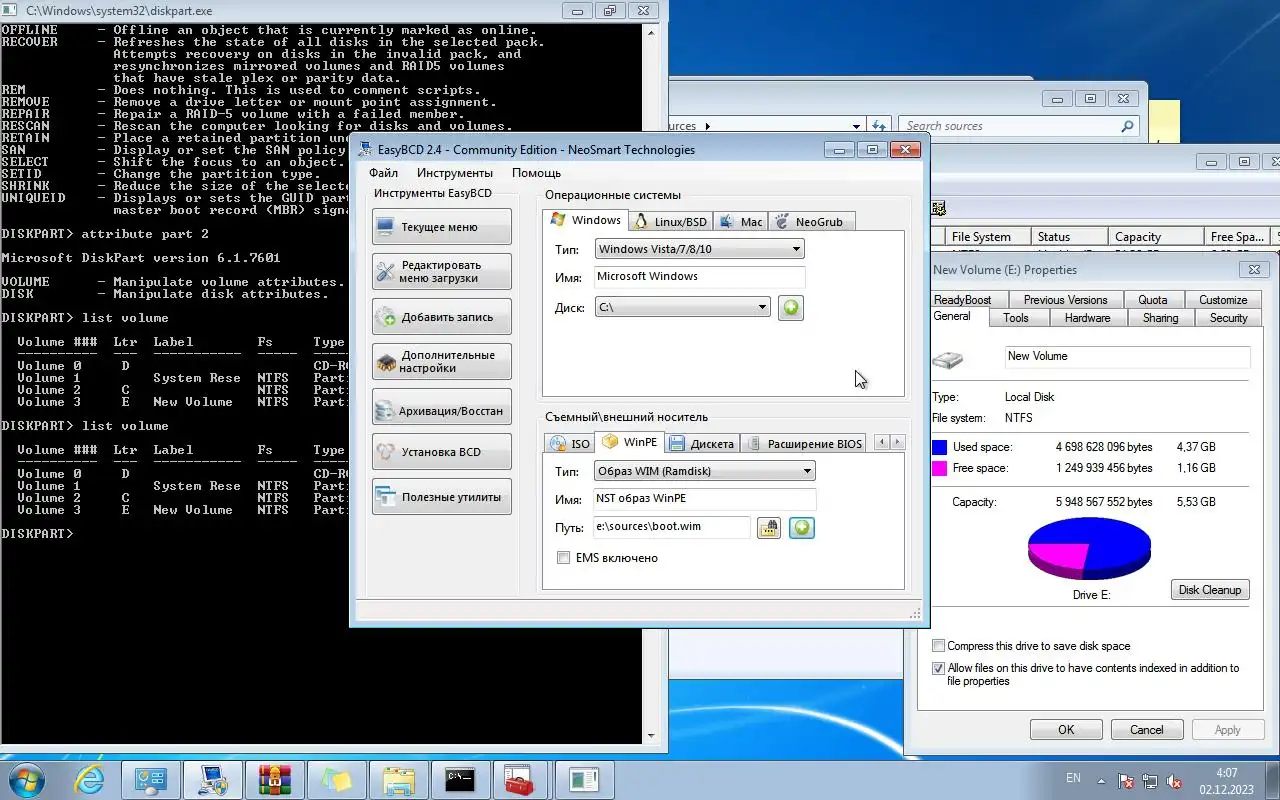Image resolution: width=1280 pixels, height=800 pixels.
Task: Open the Start menu orb
Action: 25,780
